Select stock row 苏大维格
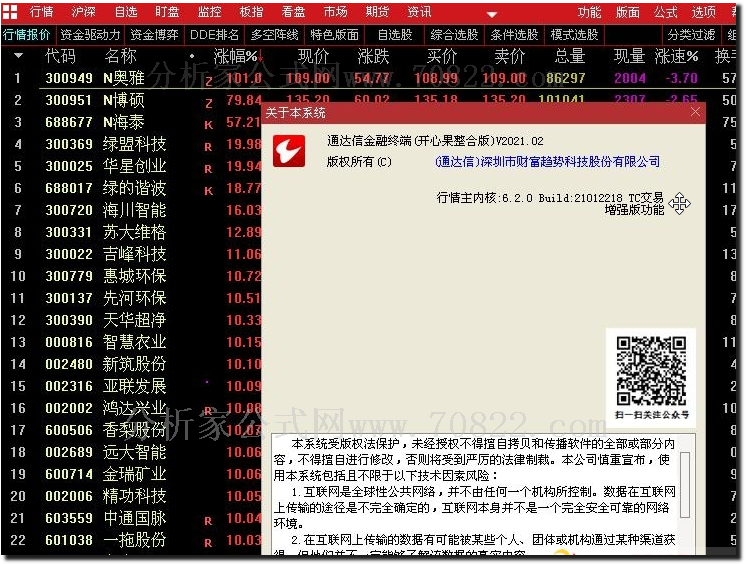 132,232
